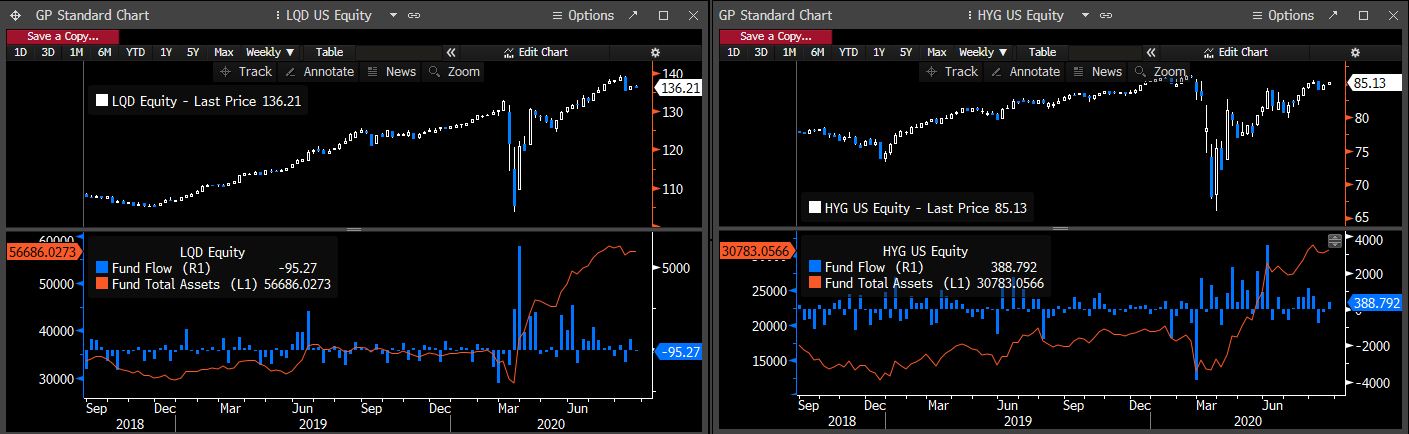This screenshot has width=1409, height=434.
Task: Collapse toolbar chevrons in LQD window
Action: 451,52
